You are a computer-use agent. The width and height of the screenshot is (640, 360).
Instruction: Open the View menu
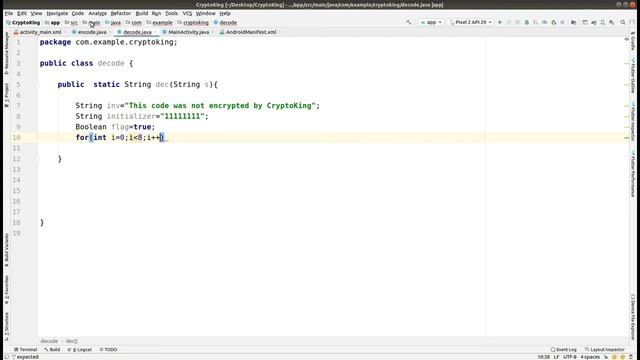point(36,13)
